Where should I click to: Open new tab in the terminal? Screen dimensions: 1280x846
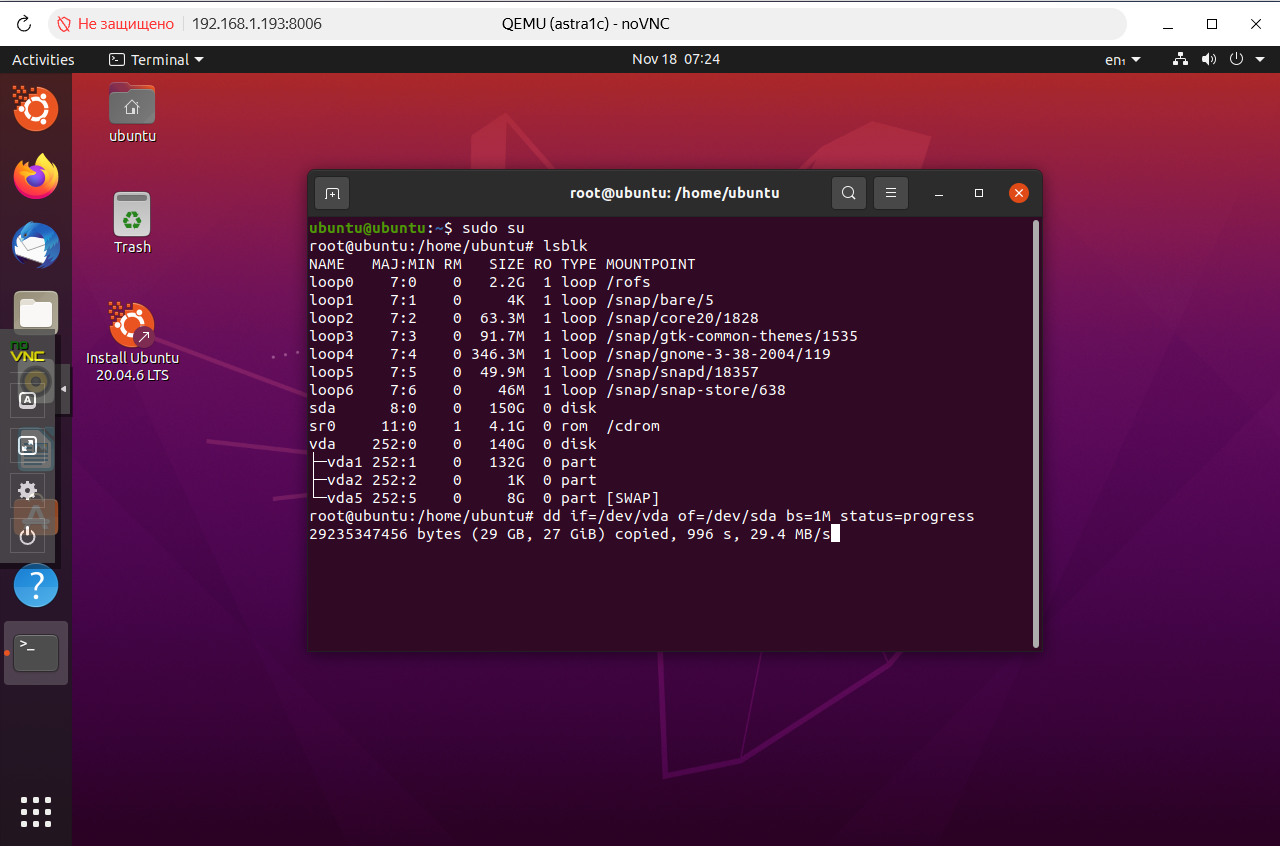(x=332, y=193)
